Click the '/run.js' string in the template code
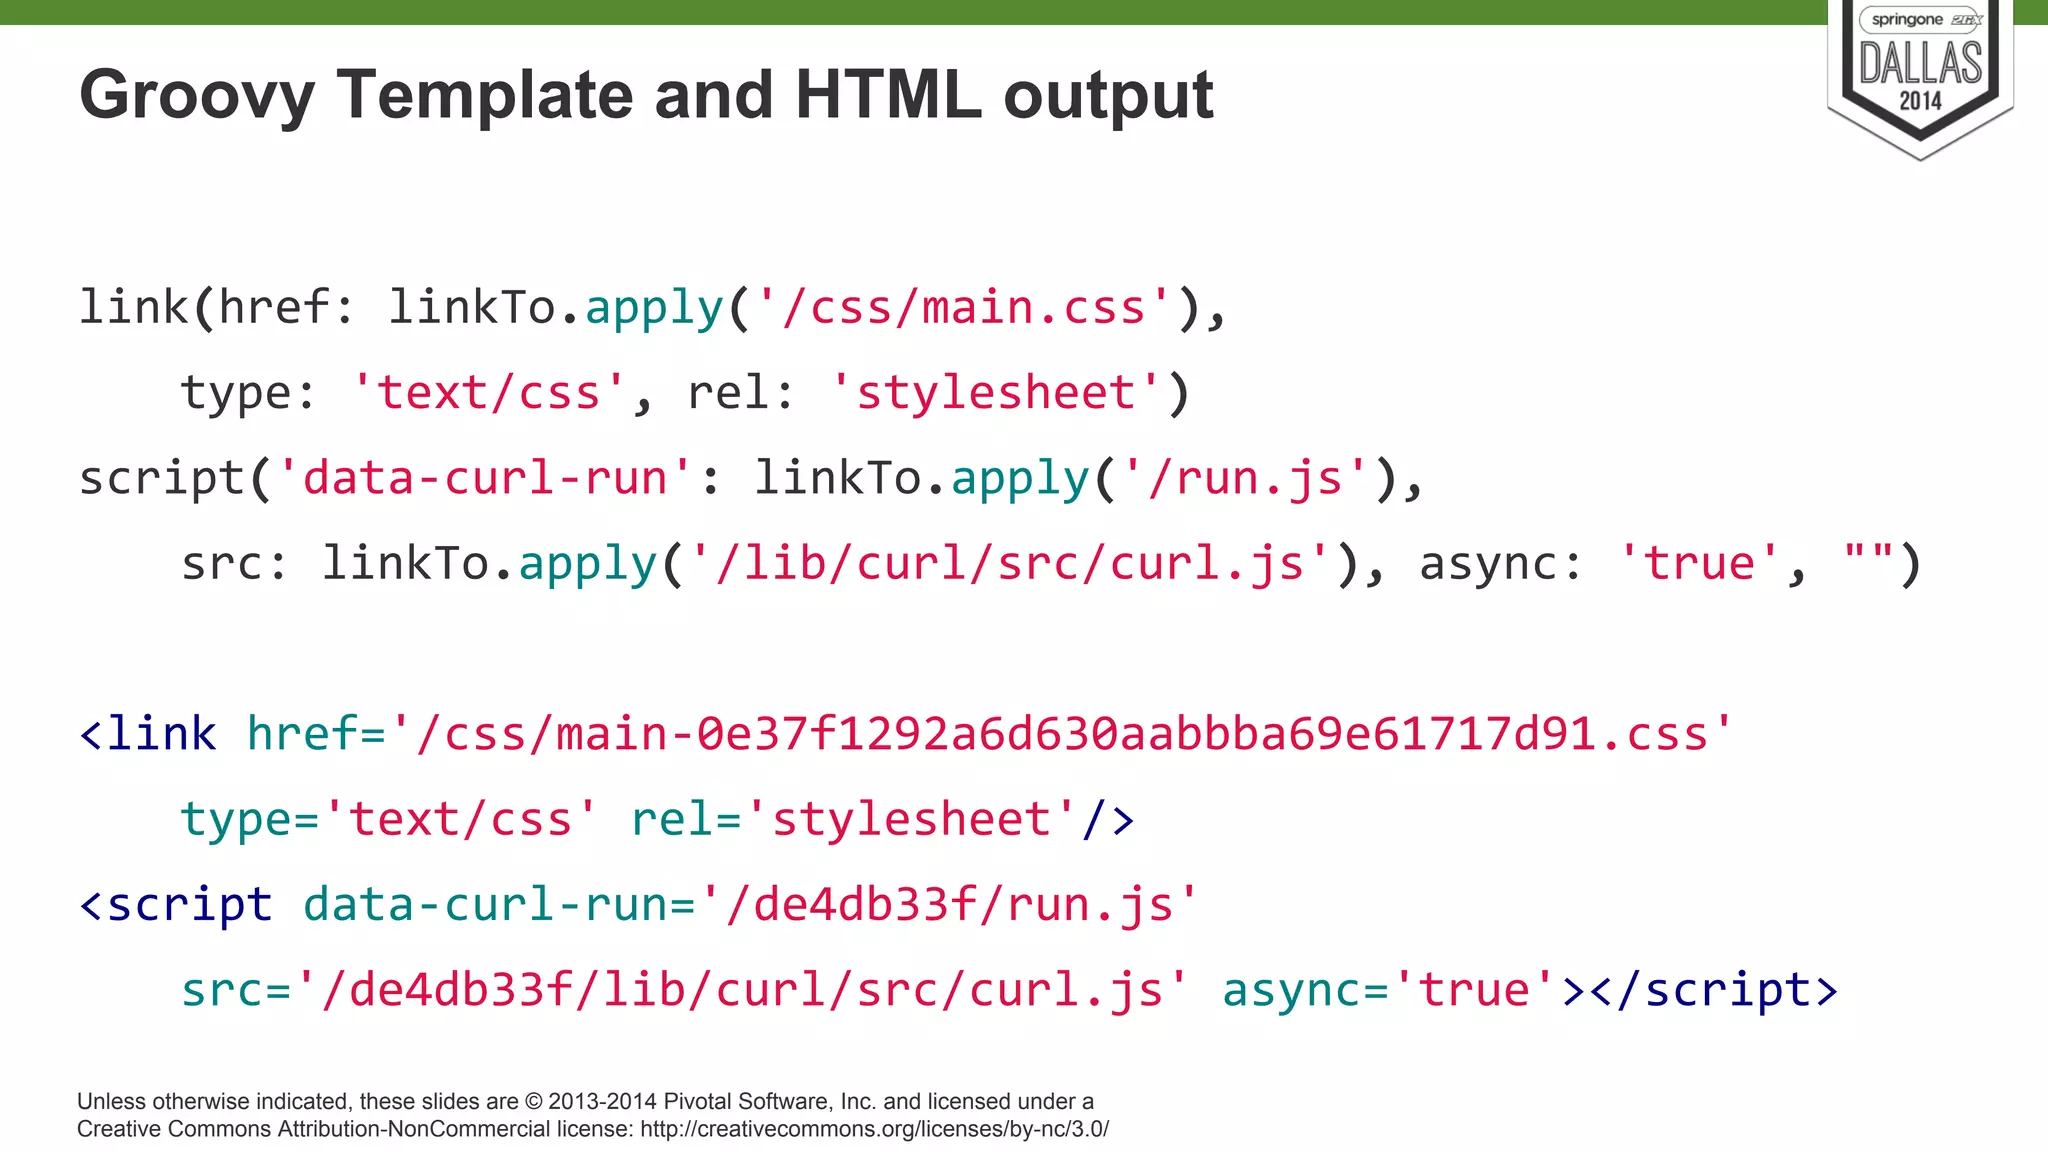Viewport: 2048px width, 1152px height. 1244,478
